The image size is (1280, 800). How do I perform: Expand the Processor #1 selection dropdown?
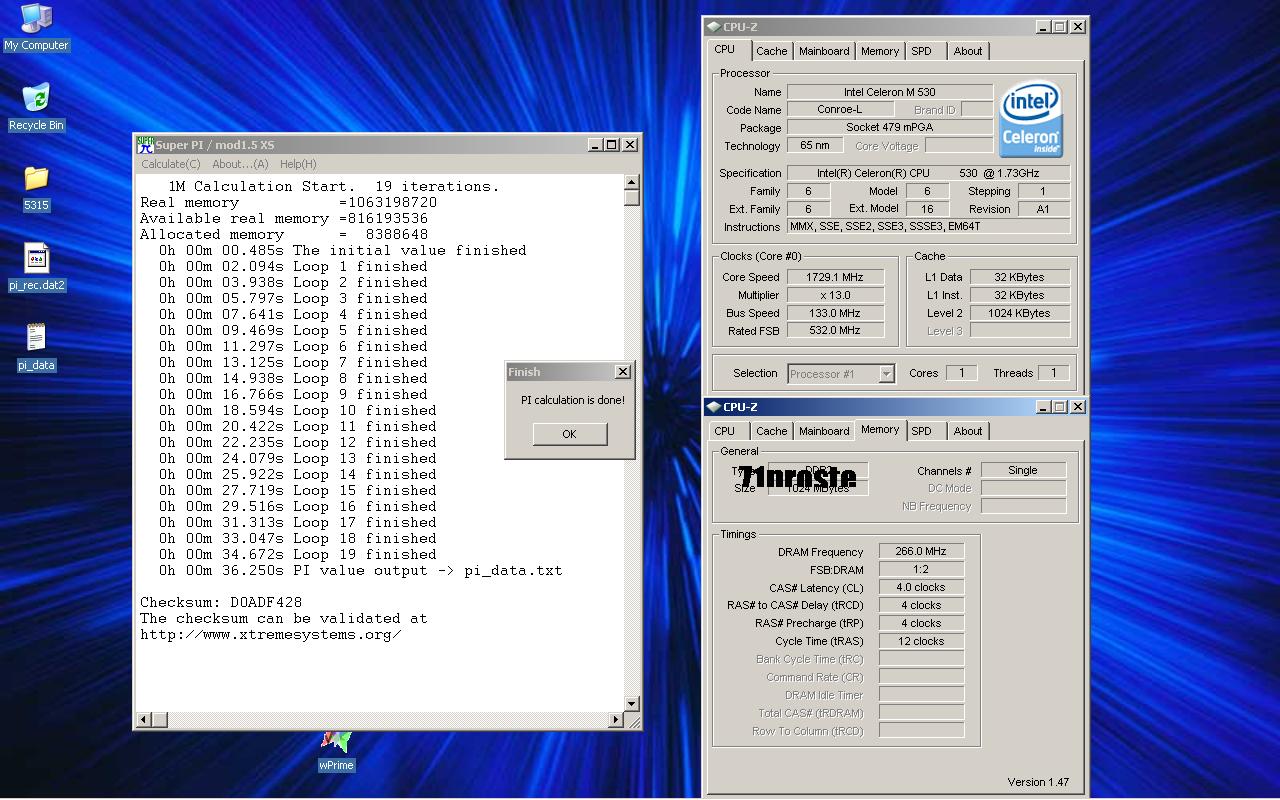[886, 374]
